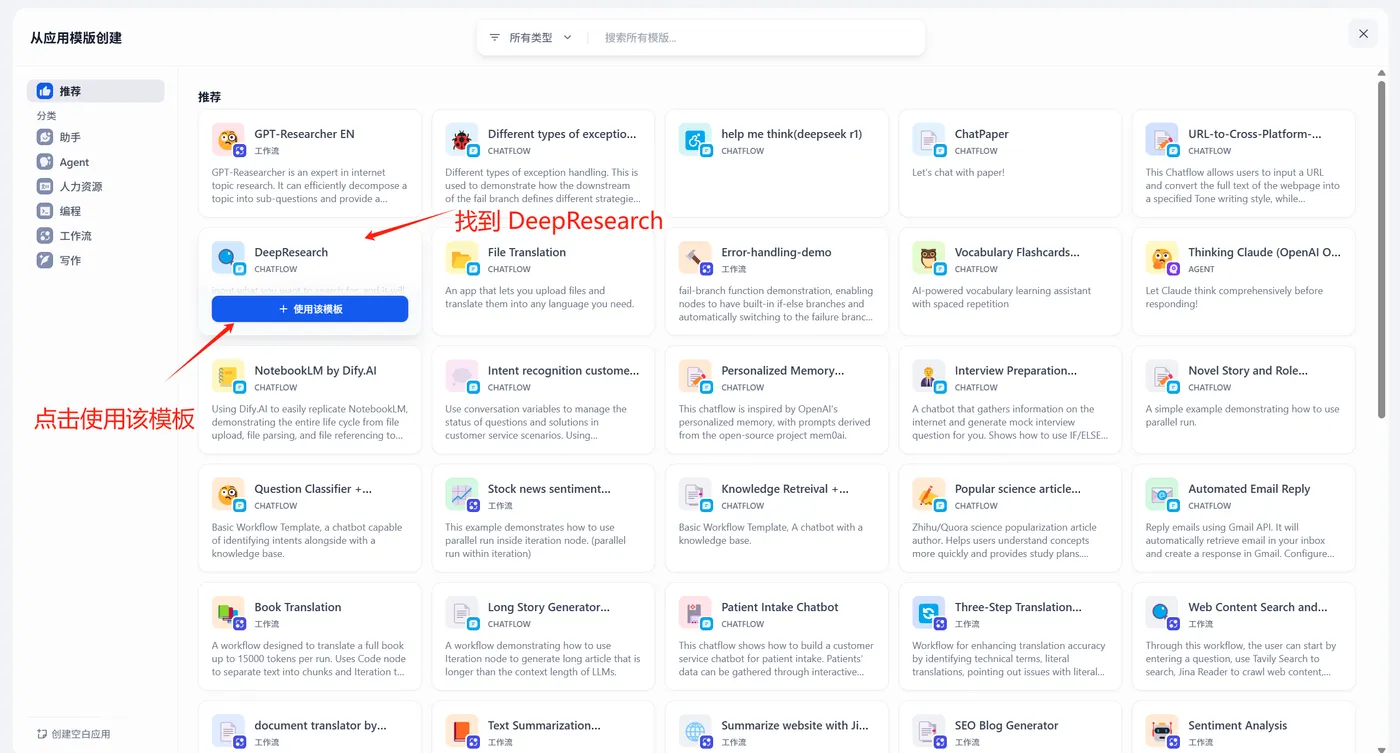Click the ladybug icon for Different types of exception
Viewport: 1400px width, 753px height.
(x=461, y=139)
